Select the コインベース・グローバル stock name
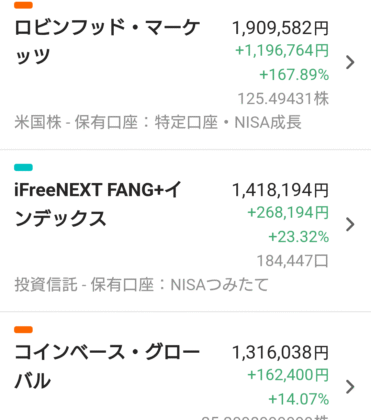Image resolution: width=371 pixels, height=420 pixels. tap(107, 366)
